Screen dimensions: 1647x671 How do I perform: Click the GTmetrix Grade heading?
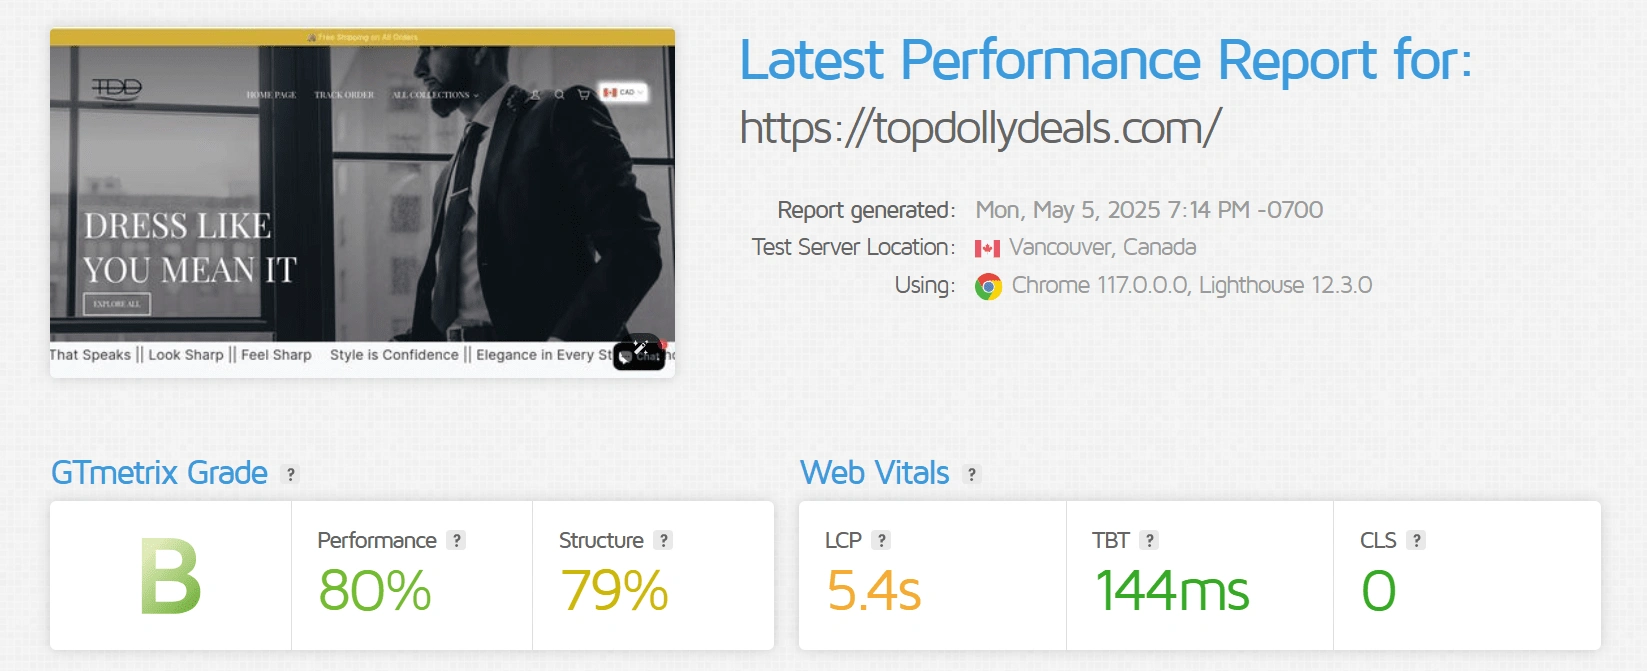click(x=160, y=472)
